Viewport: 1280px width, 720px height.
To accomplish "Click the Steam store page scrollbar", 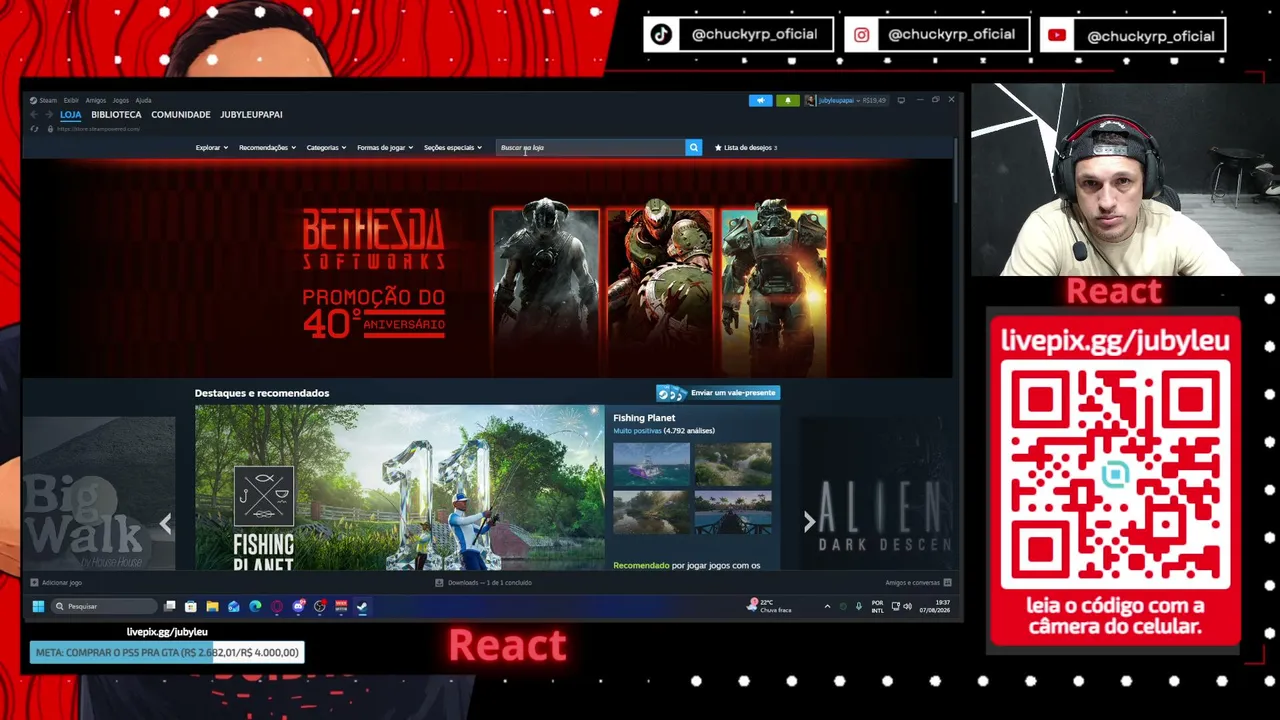I will [956, 170].
